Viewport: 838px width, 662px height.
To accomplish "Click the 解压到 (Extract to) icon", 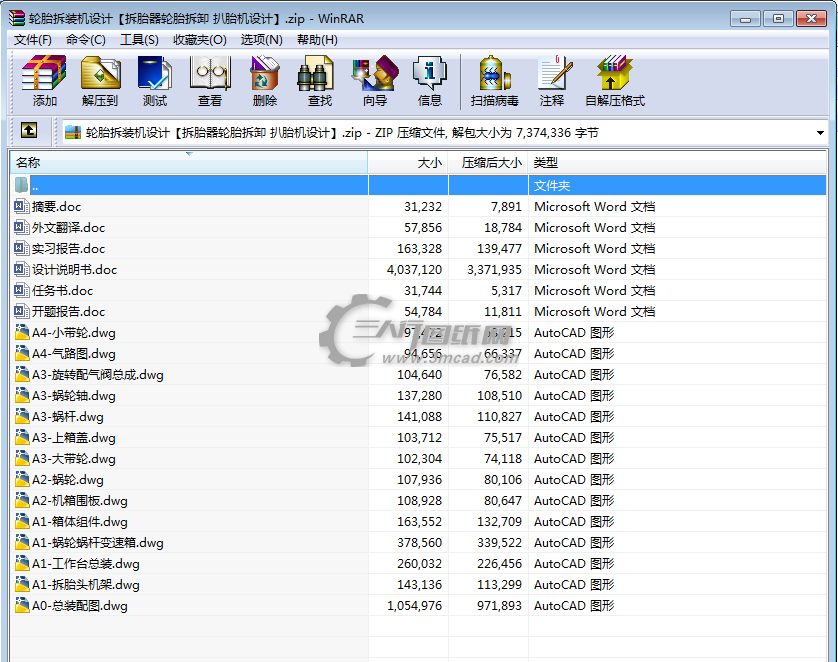I will [100, 73].
